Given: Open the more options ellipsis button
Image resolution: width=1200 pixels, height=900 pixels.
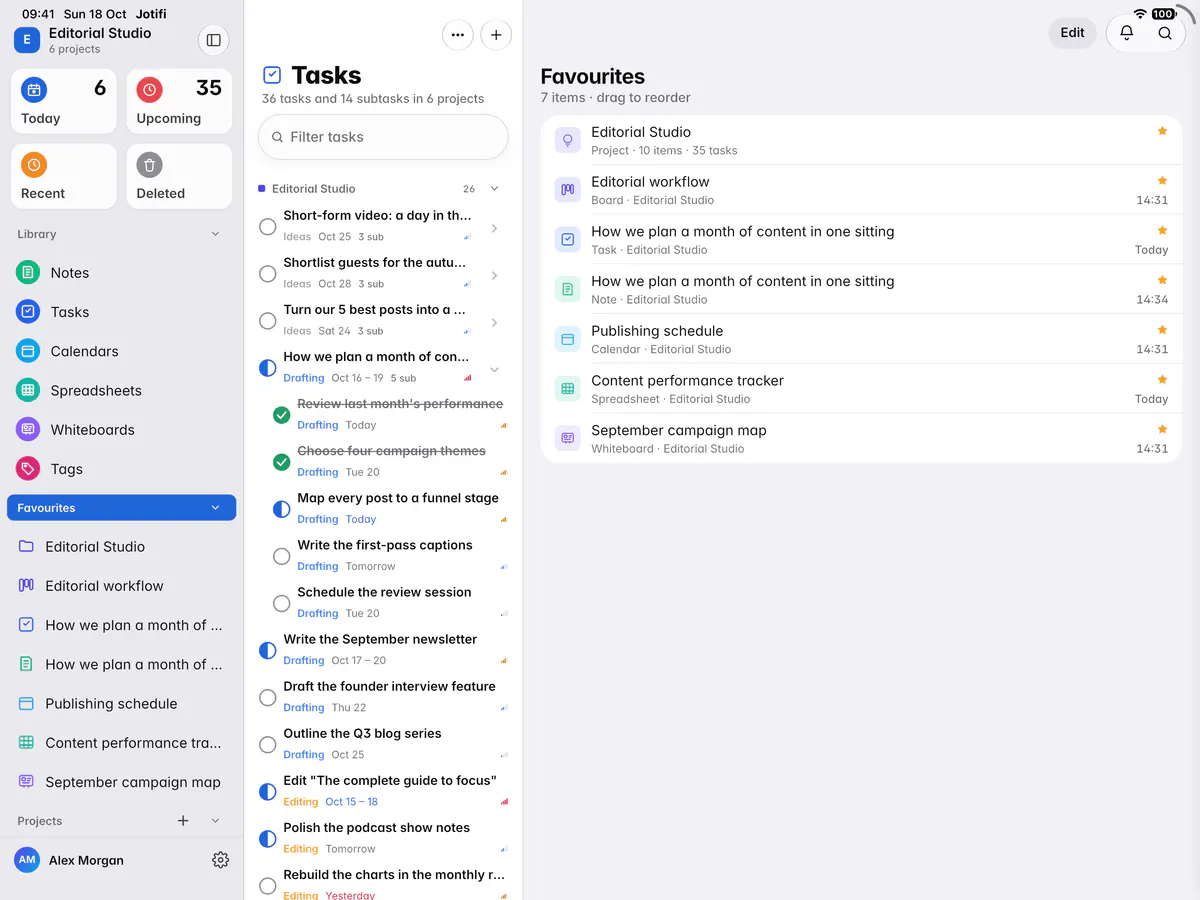Looking at the screenshot, I should pyautogui.click(x=458, y=35).
